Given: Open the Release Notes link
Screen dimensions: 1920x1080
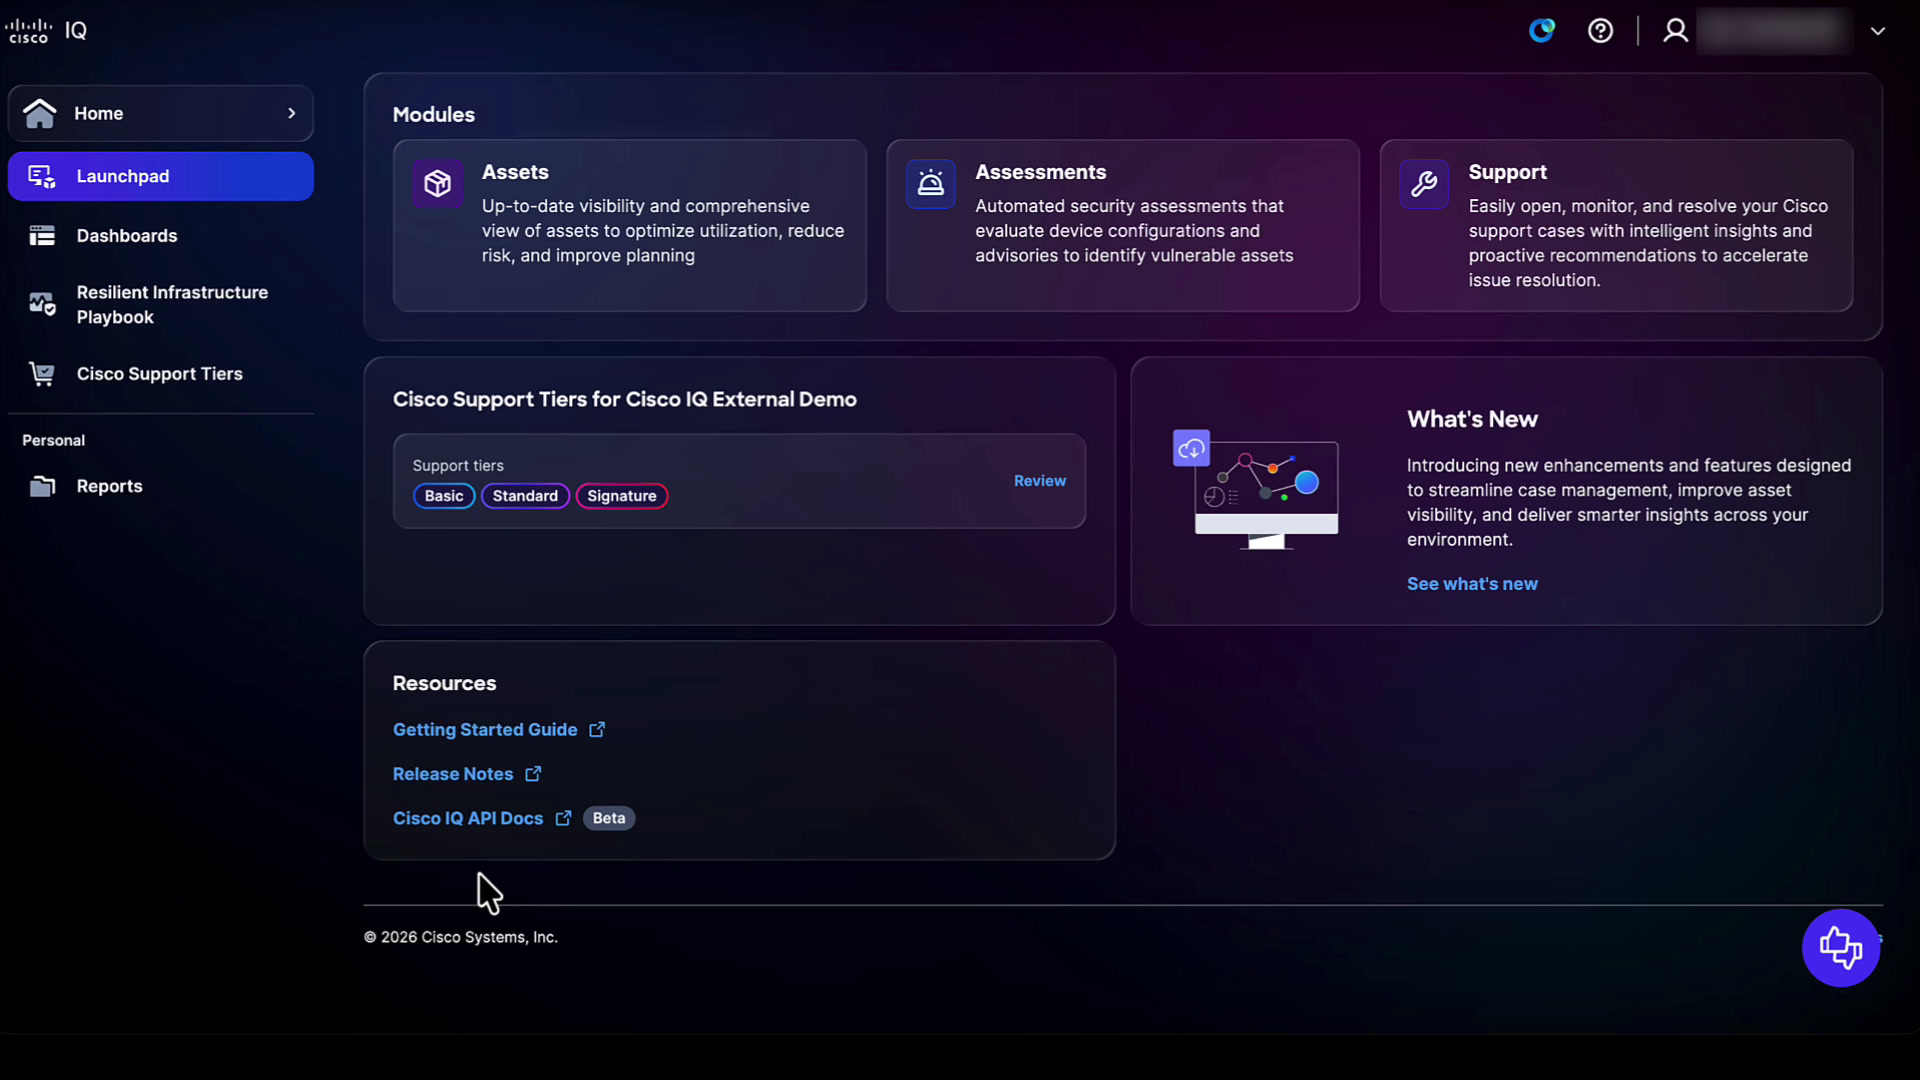Looking at the screenshot, I should click(x=453, y=774).
